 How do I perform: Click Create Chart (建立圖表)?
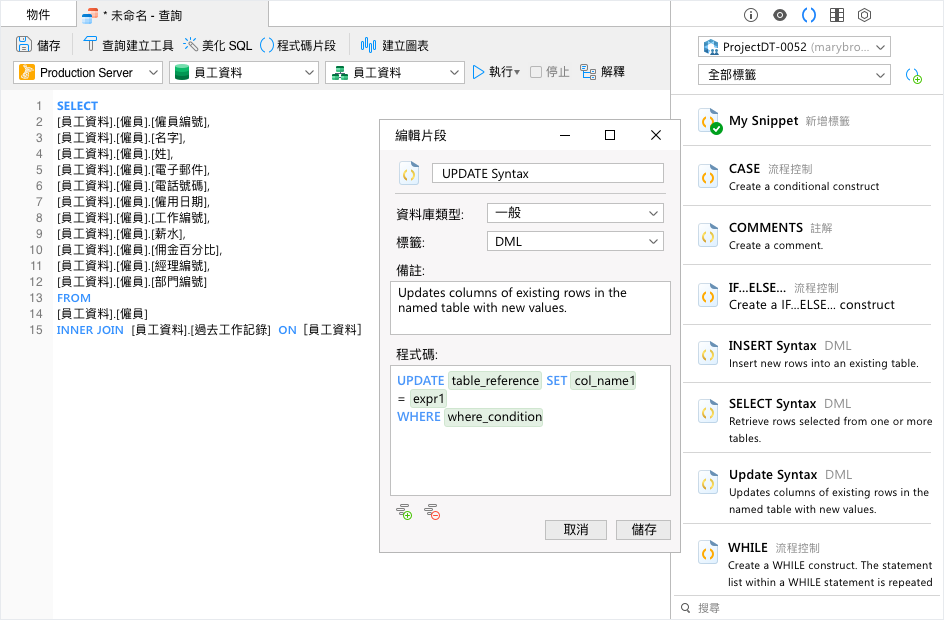pos(394,45)
